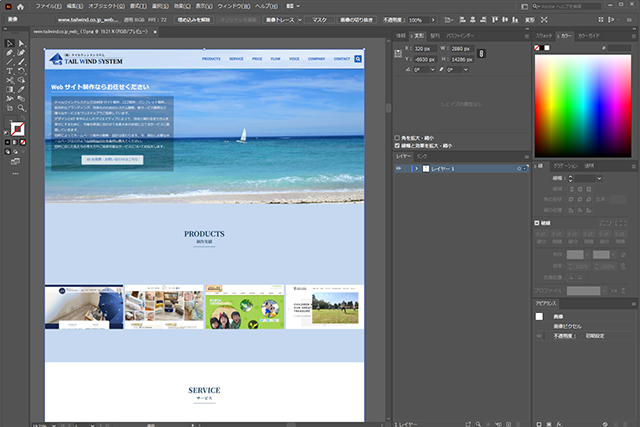Select the Shape Builder tool
The height and width of the screenshot is (427, 640).
click(21, 80)
